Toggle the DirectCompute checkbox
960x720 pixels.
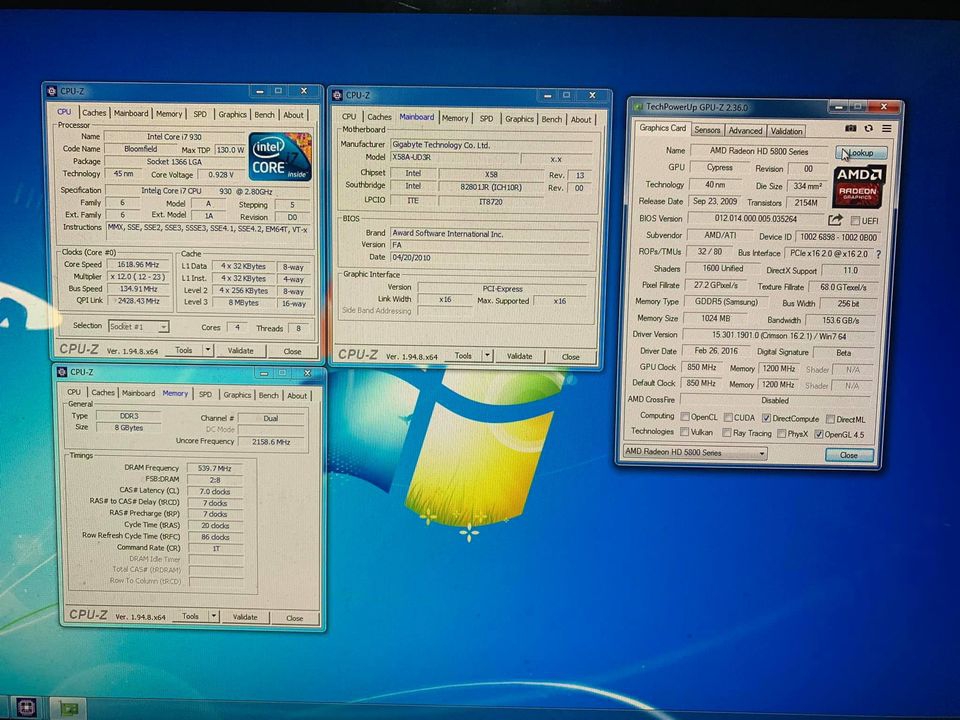[766, 418]
